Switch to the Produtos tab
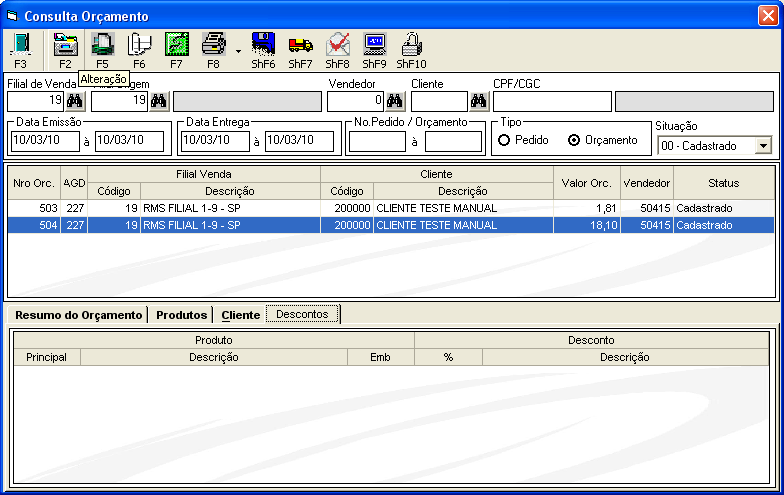 click(x=182, y=315)
